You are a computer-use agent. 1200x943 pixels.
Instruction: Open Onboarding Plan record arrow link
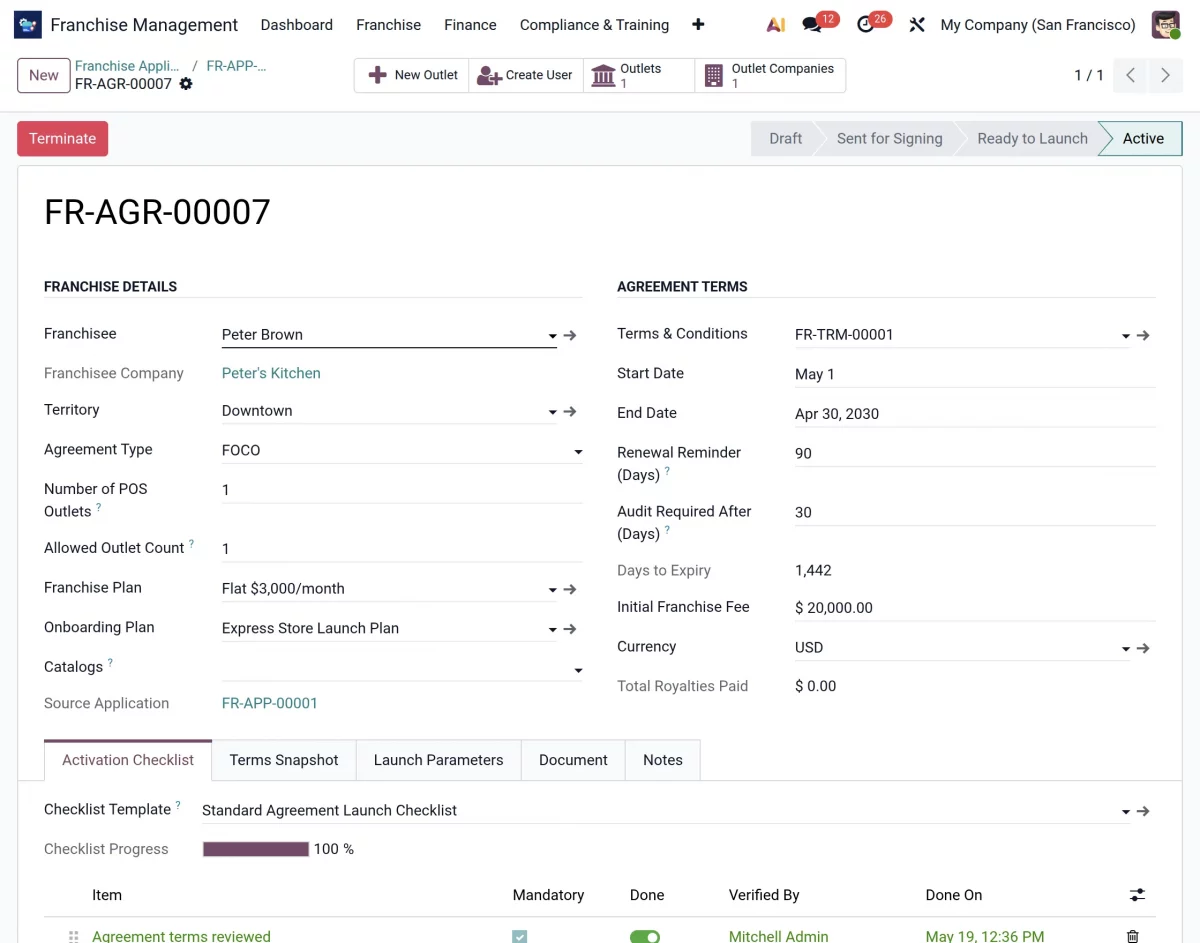click(x=570, y=629)
